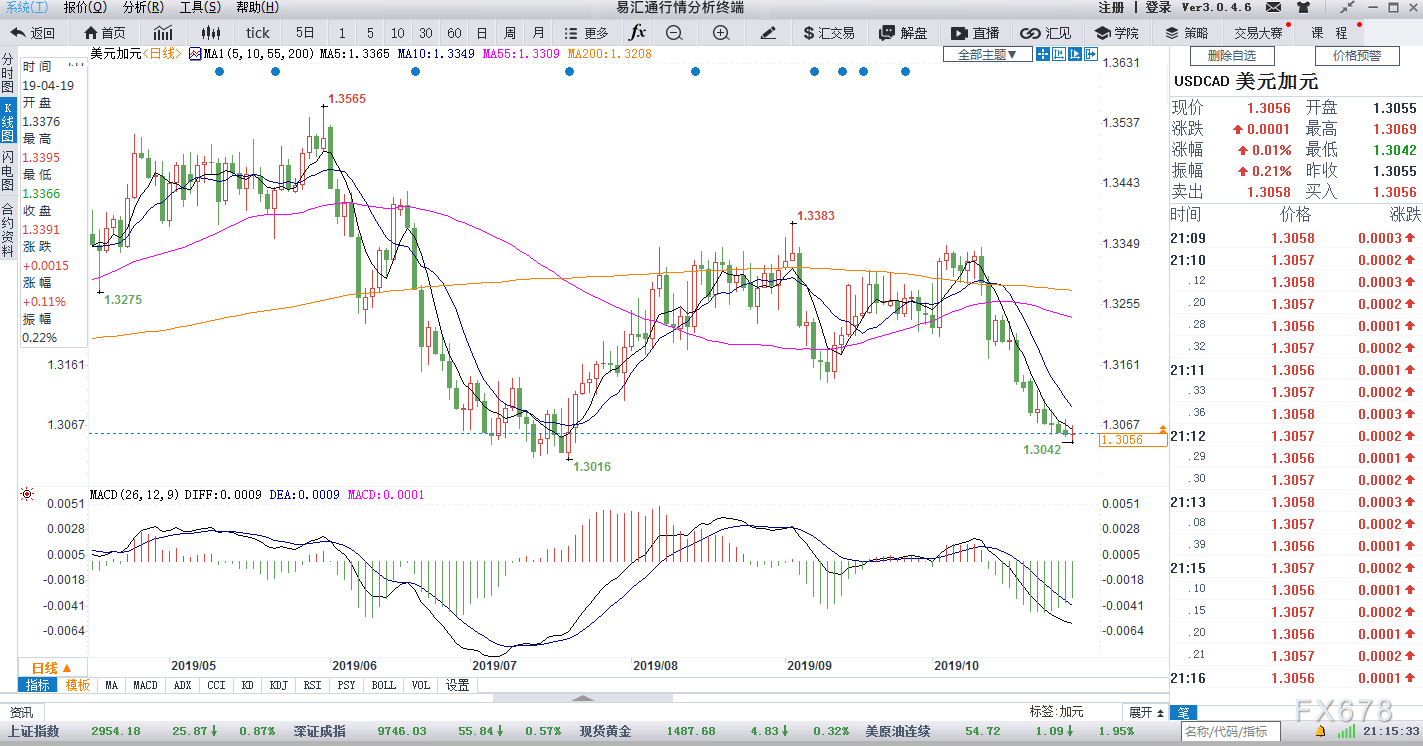Open the fx formula indicator tool

coord(637,33)
